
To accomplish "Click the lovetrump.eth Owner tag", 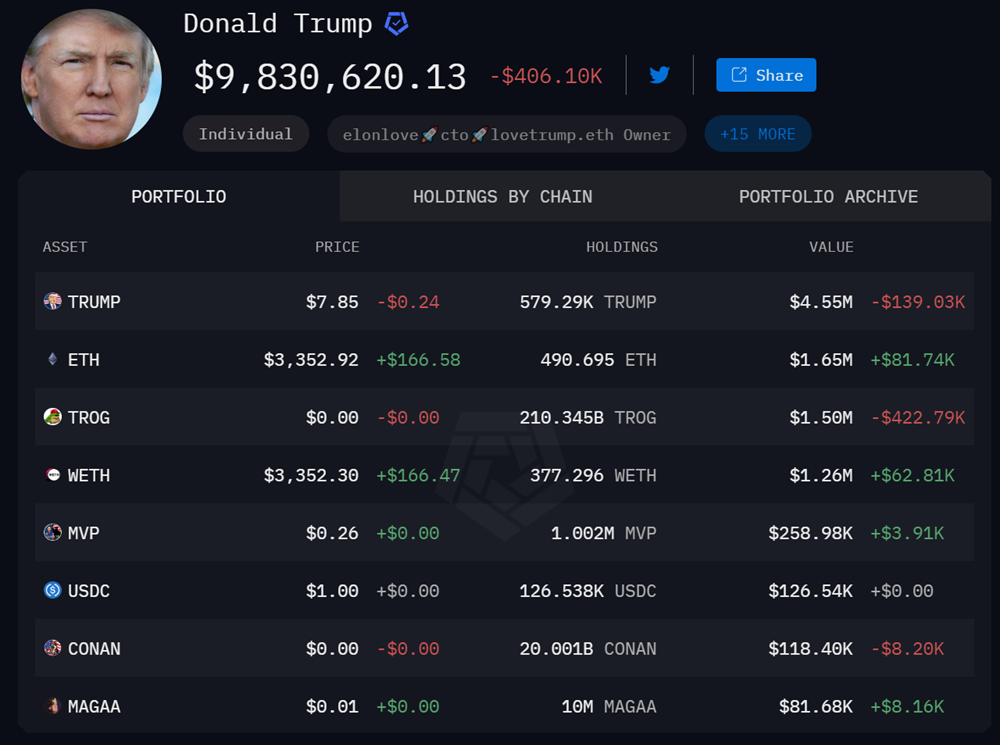I will (x=506, y=134).
